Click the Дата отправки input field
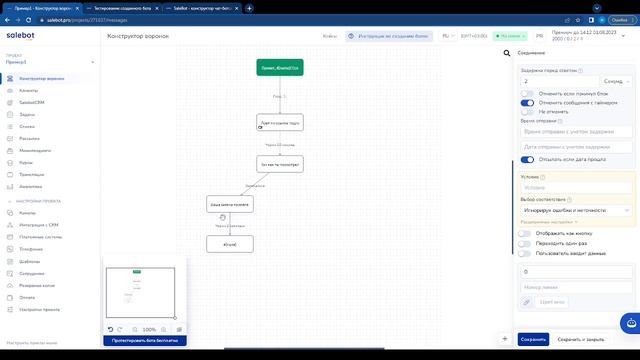Image resolution: width=640 pixels, height=360 pixels. pyautogui.click(x=576, y=147)
